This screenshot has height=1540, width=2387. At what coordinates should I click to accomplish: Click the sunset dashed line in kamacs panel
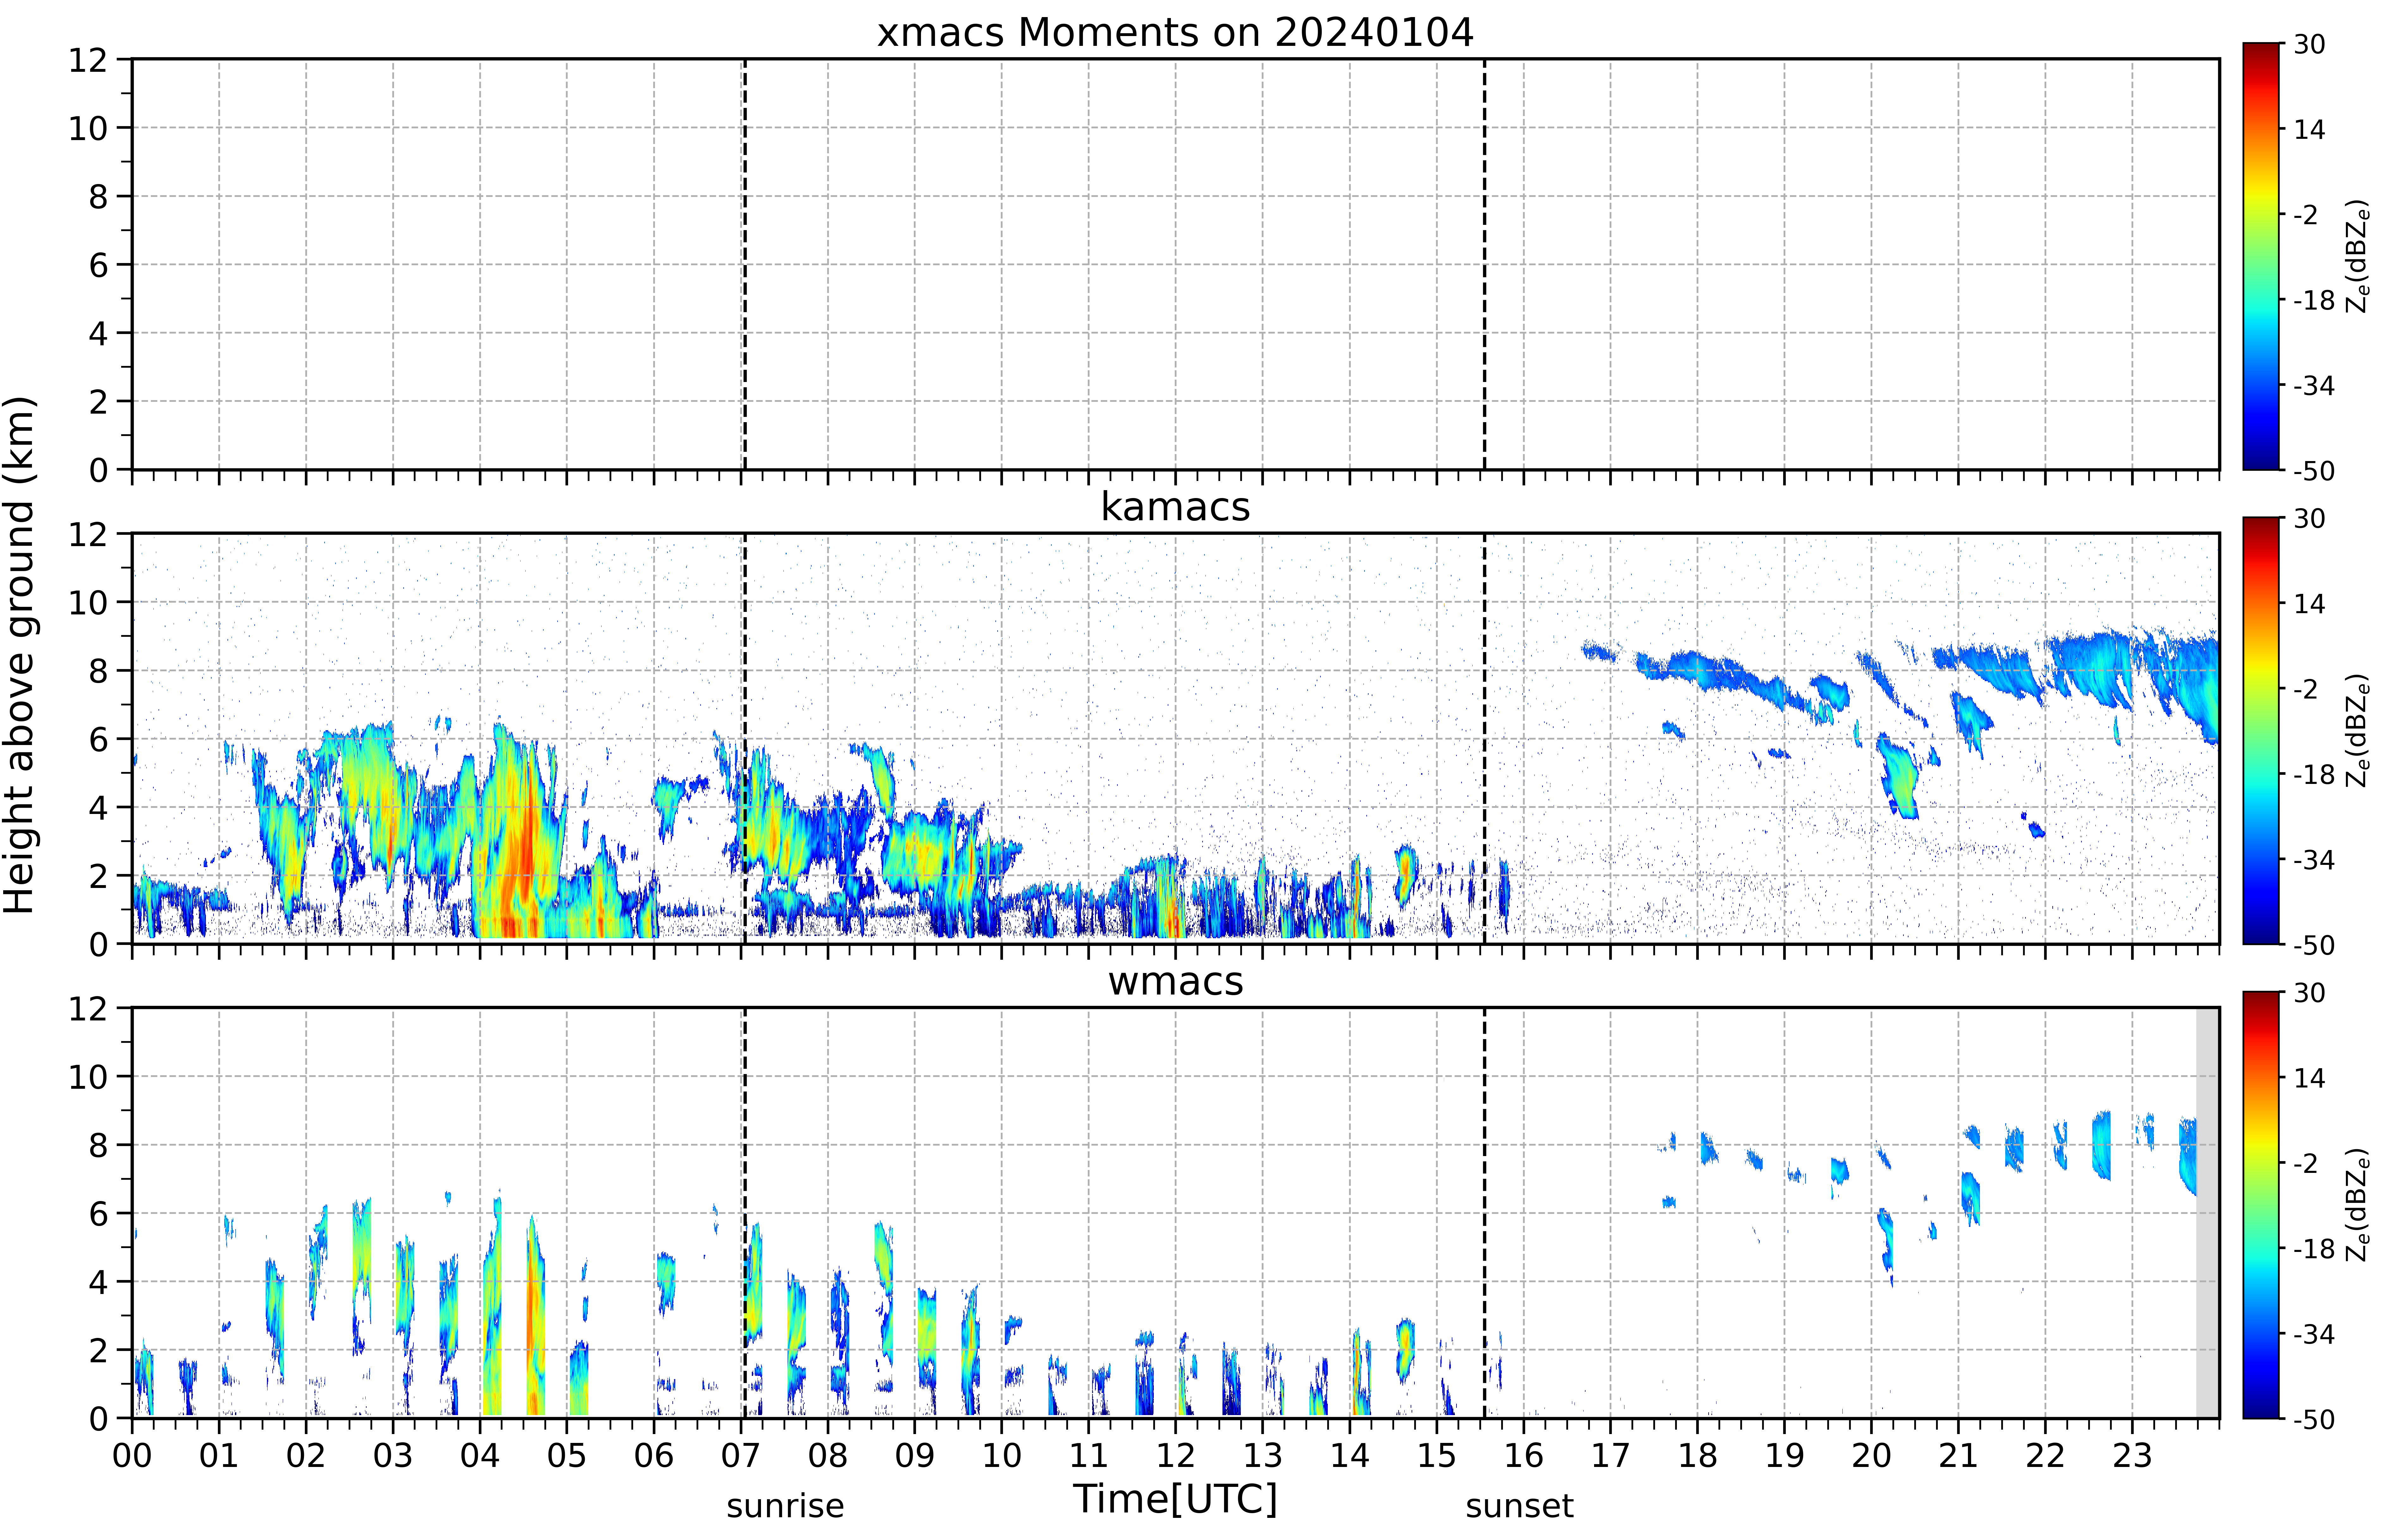(1484, 738)
